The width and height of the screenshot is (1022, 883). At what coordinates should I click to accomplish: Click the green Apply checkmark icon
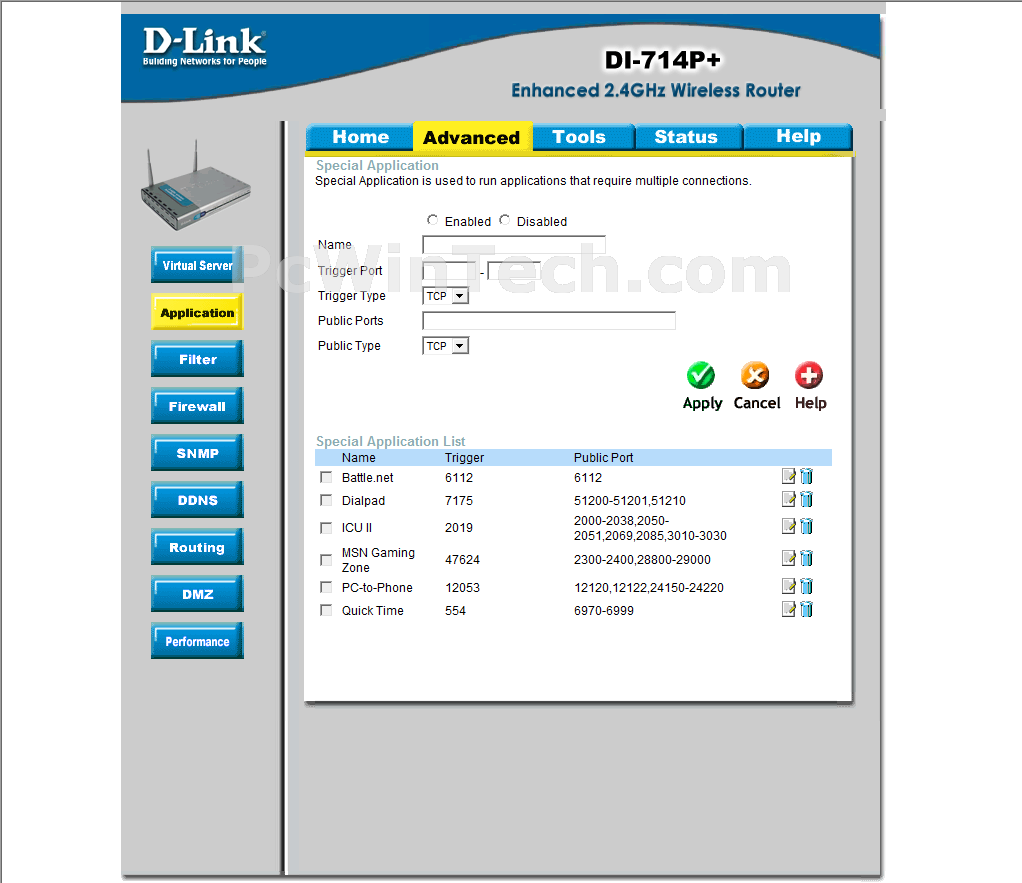coord(701,375)
